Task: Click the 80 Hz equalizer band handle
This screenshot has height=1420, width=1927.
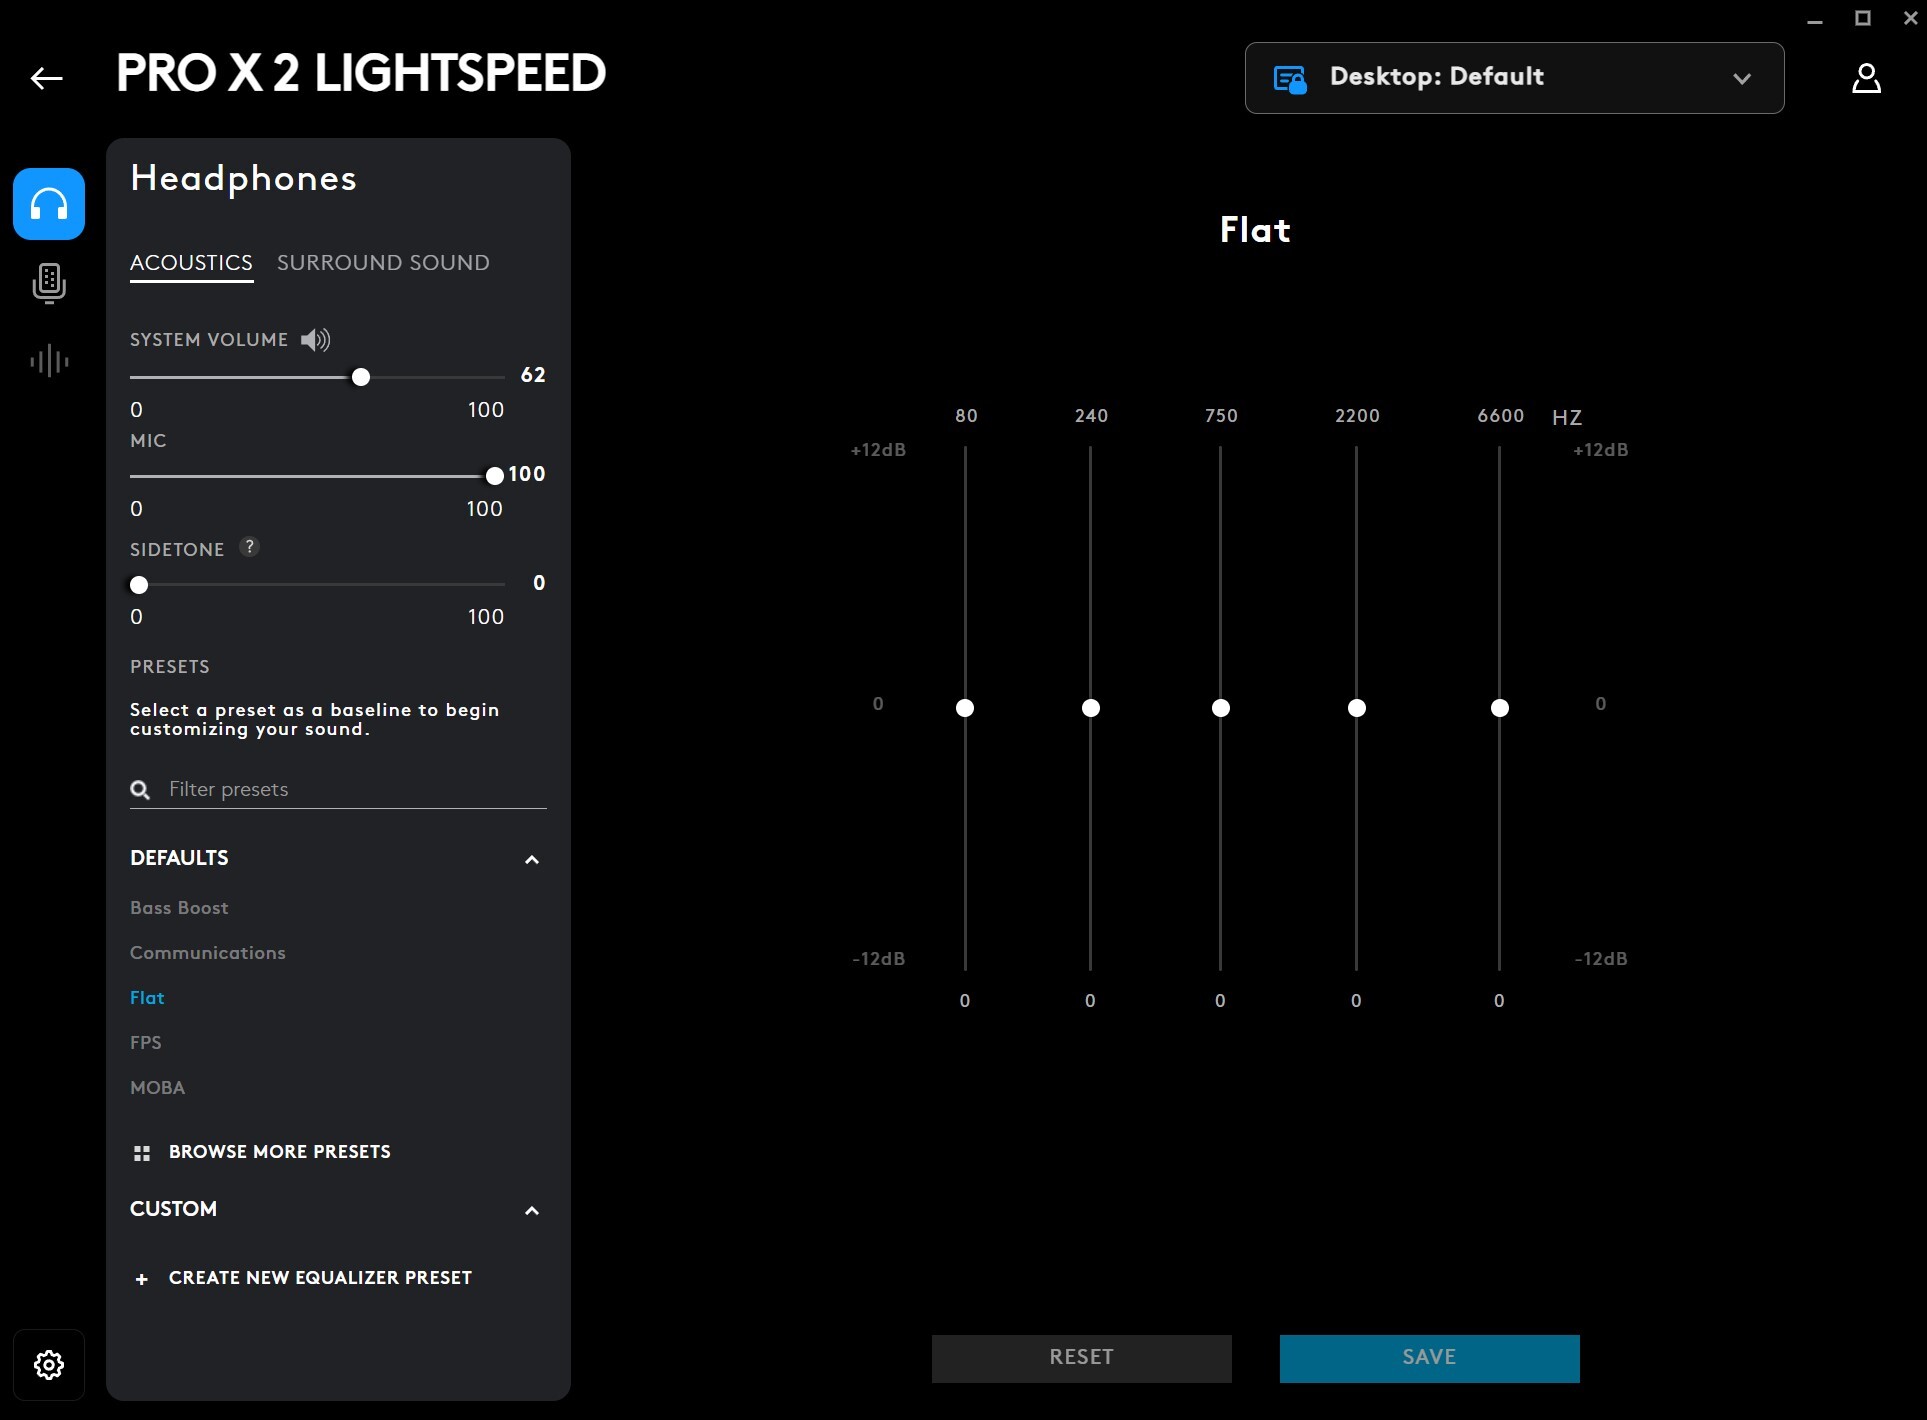Action: (x=965, y=708)
